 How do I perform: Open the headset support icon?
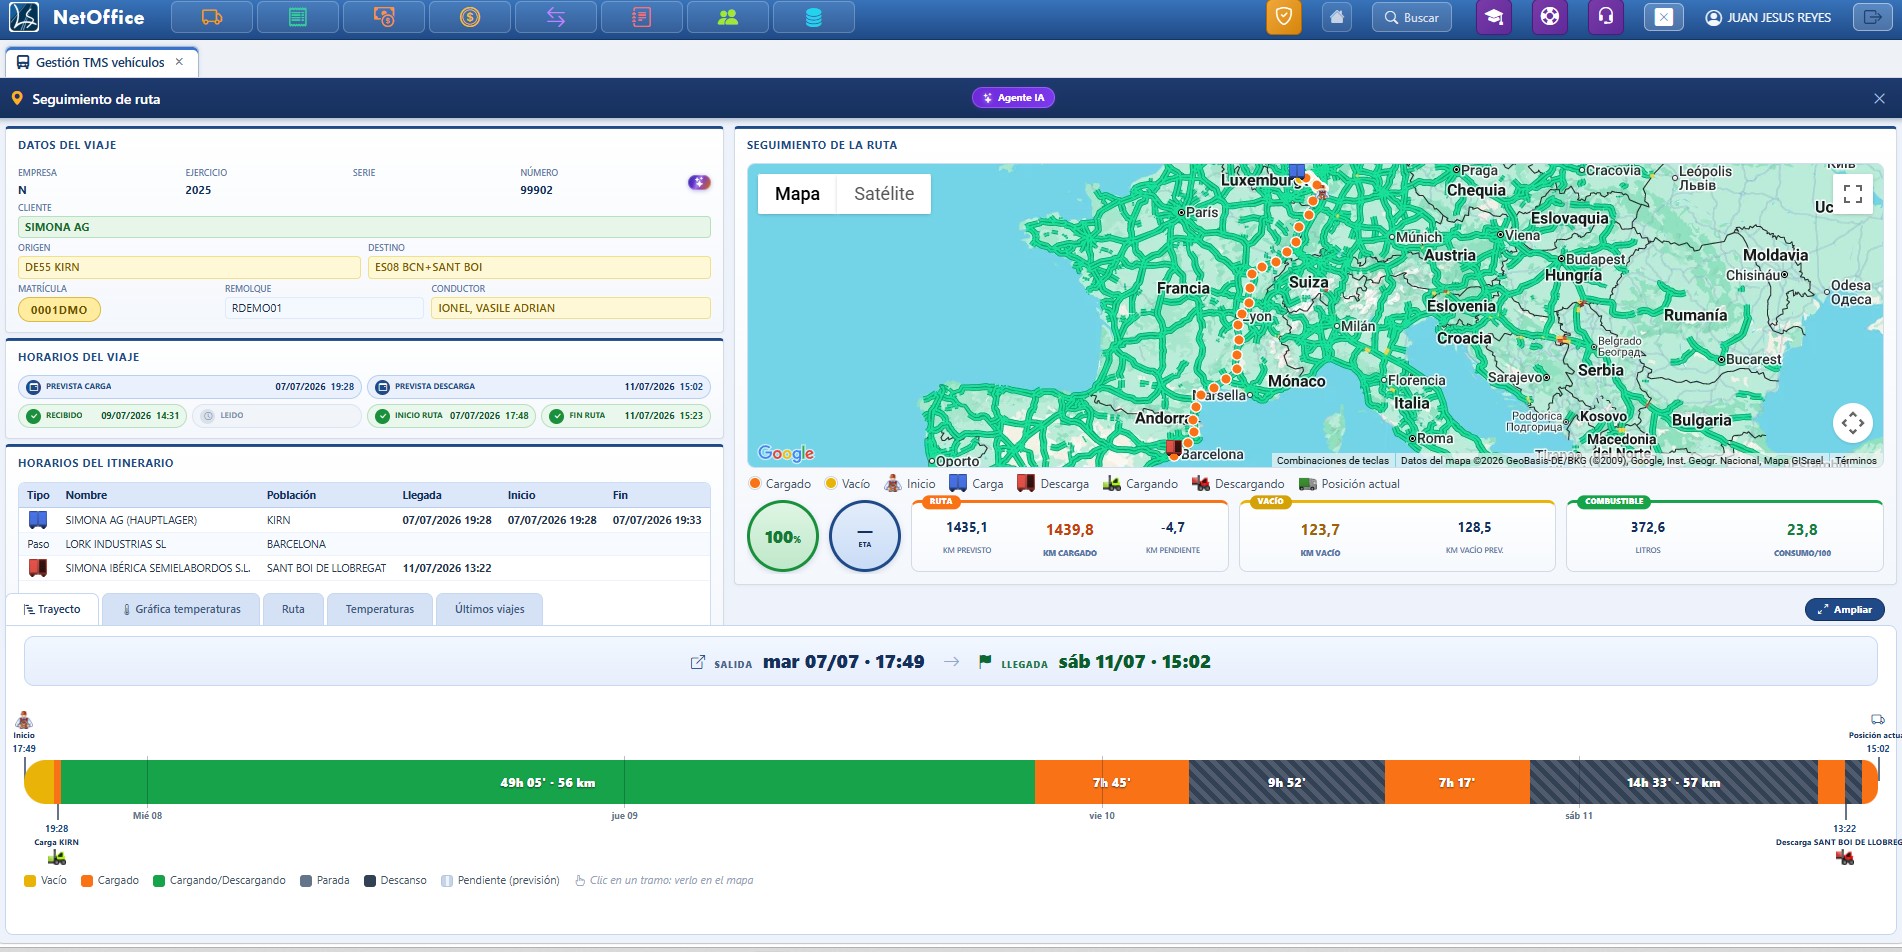pos(1605,17)
